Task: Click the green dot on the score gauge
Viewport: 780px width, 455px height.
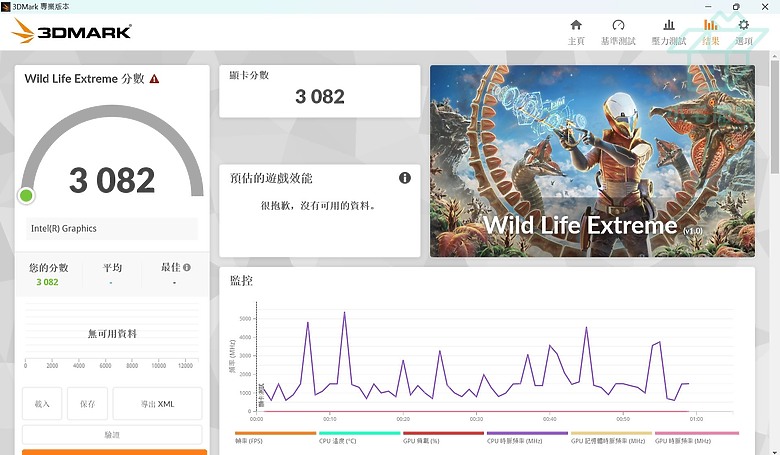Action: (x=26, y=195)
